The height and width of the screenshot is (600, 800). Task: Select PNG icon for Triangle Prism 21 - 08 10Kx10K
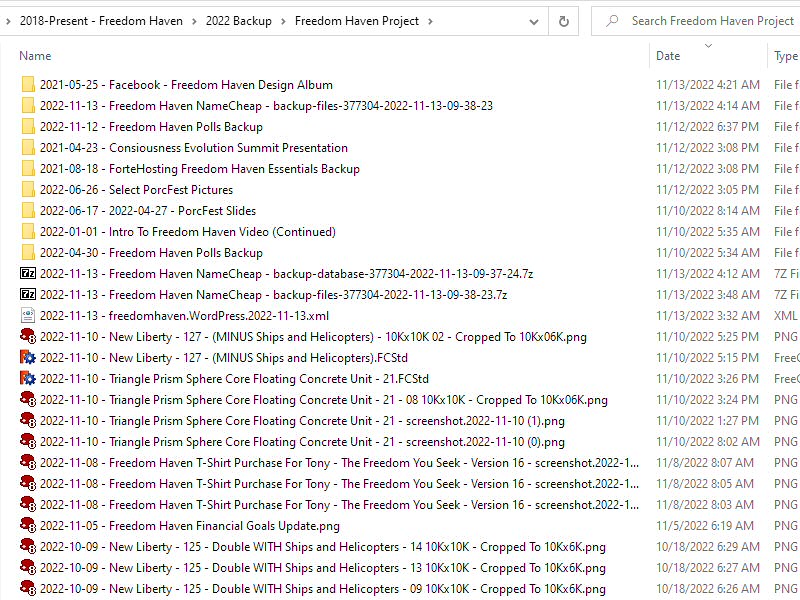point(28,399)
